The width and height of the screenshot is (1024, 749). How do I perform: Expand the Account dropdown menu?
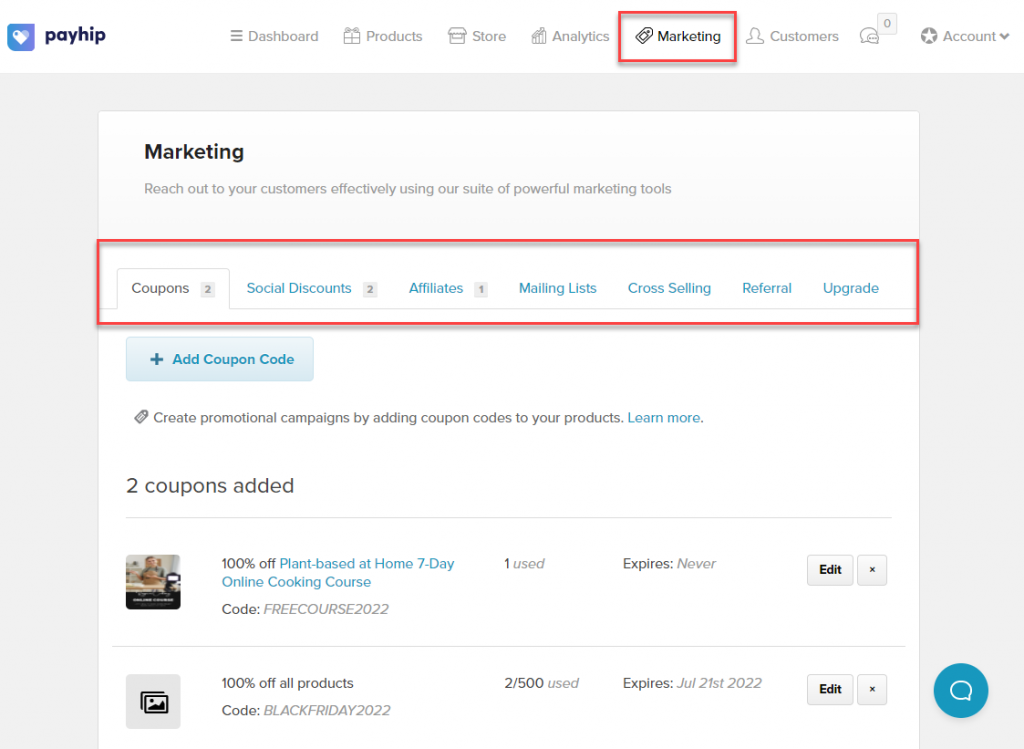pos(964,36)
